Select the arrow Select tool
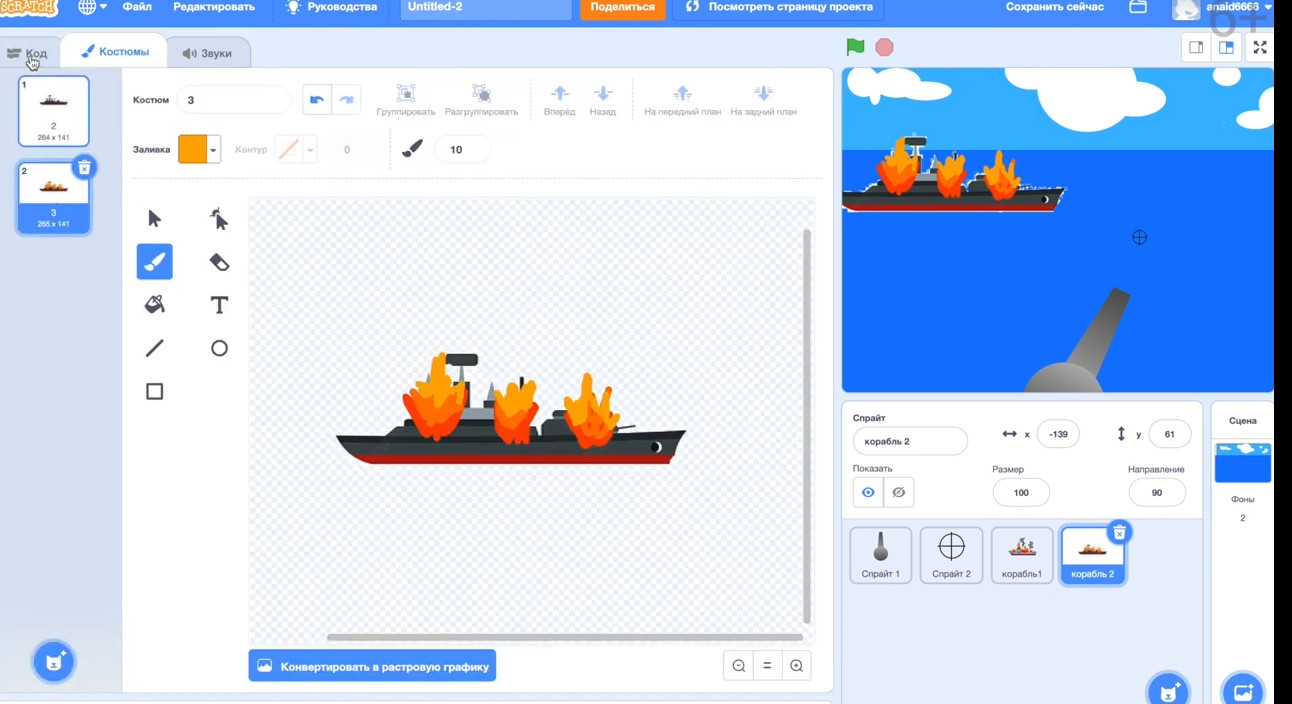 [154, 219]
